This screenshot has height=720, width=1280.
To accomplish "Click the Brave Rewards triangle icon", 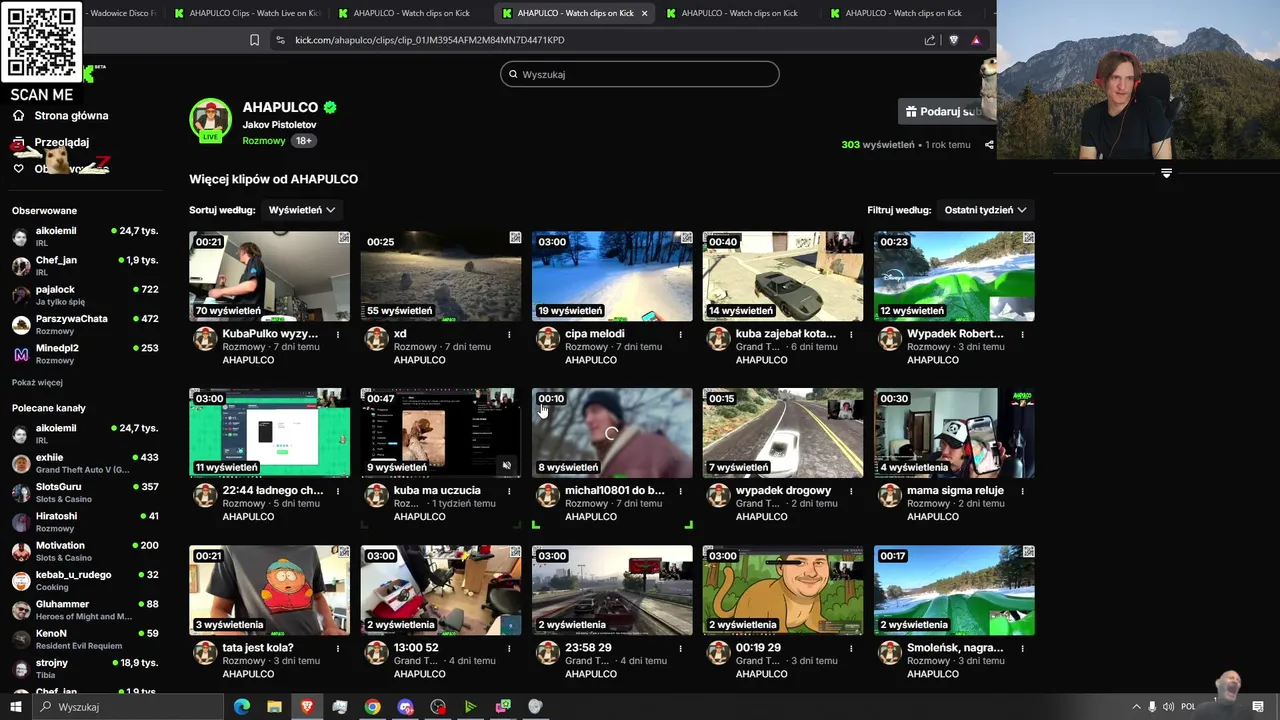I will tap(976, 40).
